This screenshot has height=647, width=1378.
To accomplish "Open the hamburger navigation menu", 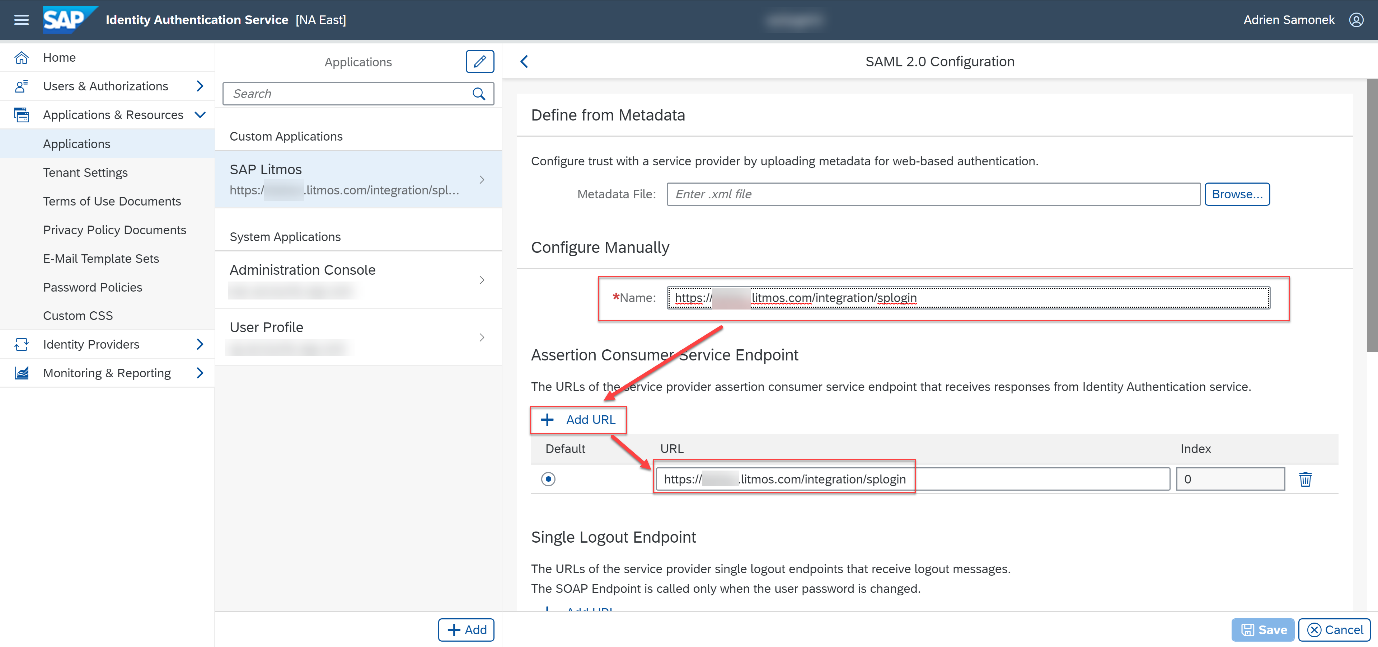I will 21,20.
